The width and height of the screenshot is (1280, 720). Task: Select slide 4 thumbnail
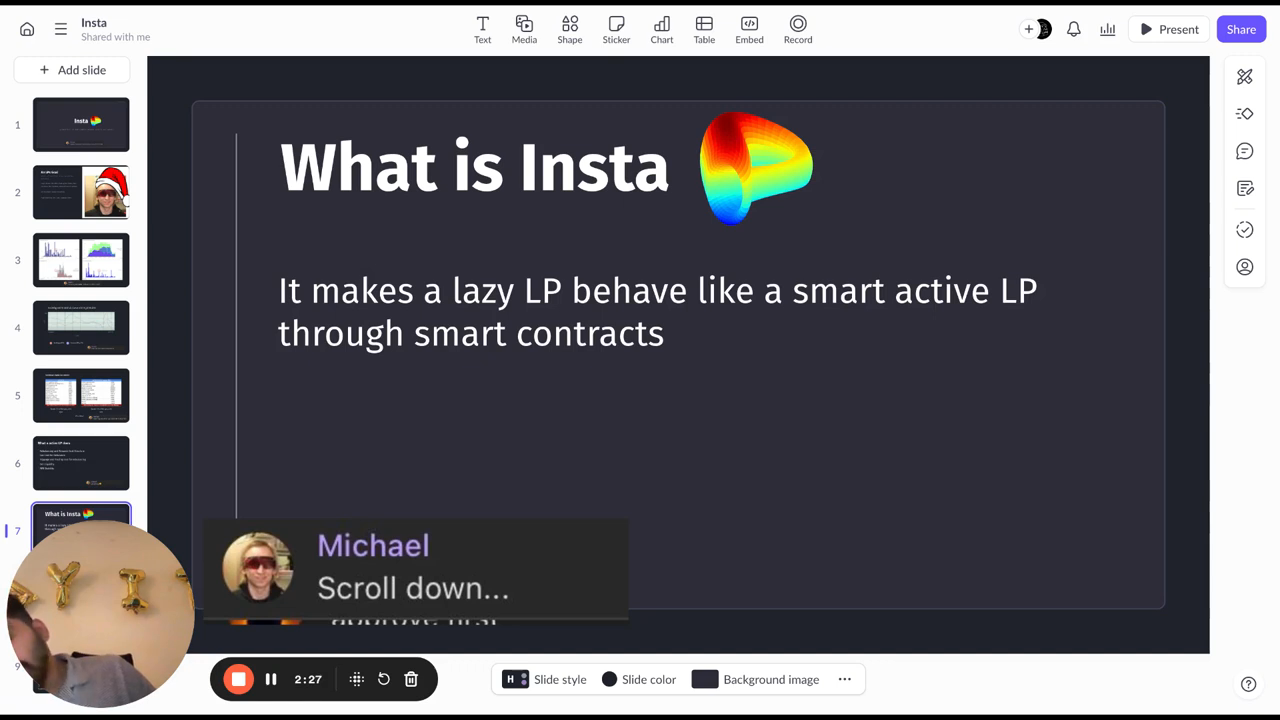pyautogui.click(x=81, y=327)
